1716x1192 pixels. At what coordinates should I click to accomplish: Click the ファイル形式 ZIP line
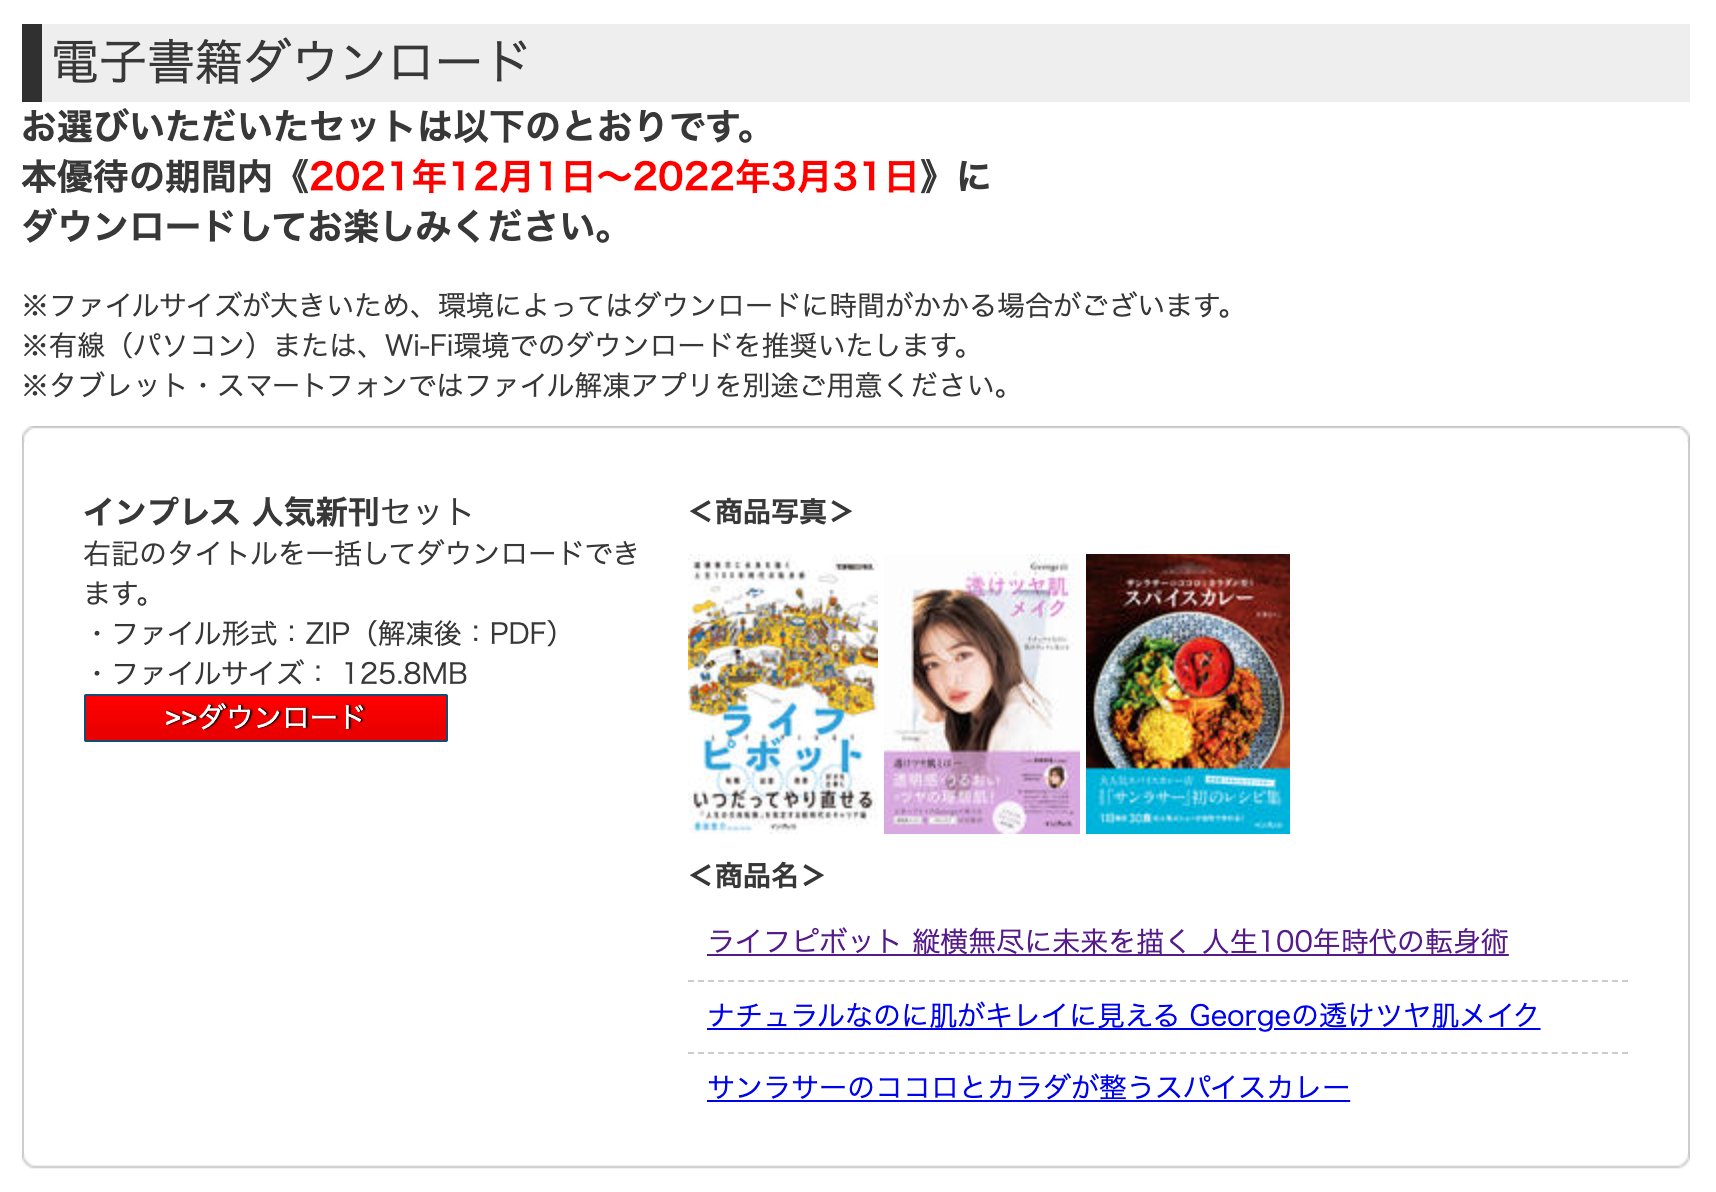pyautogui.click(x=322, y=634)
